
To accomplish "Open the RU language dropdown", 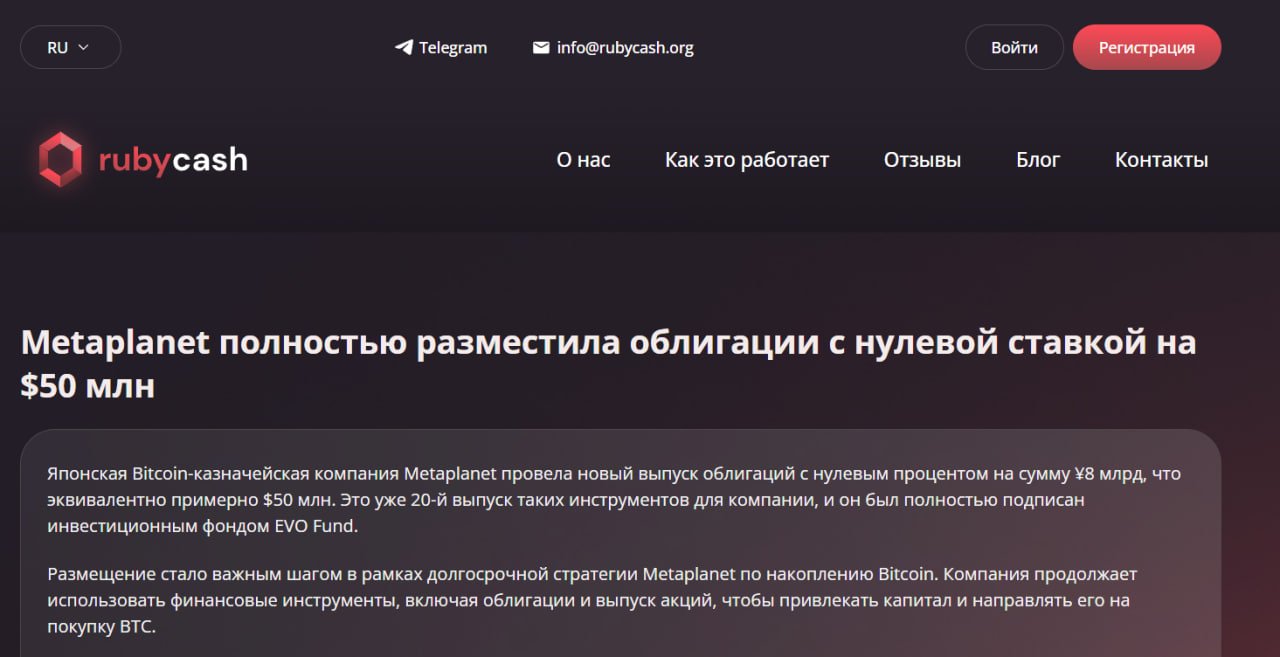I will (x=70, y=47).
